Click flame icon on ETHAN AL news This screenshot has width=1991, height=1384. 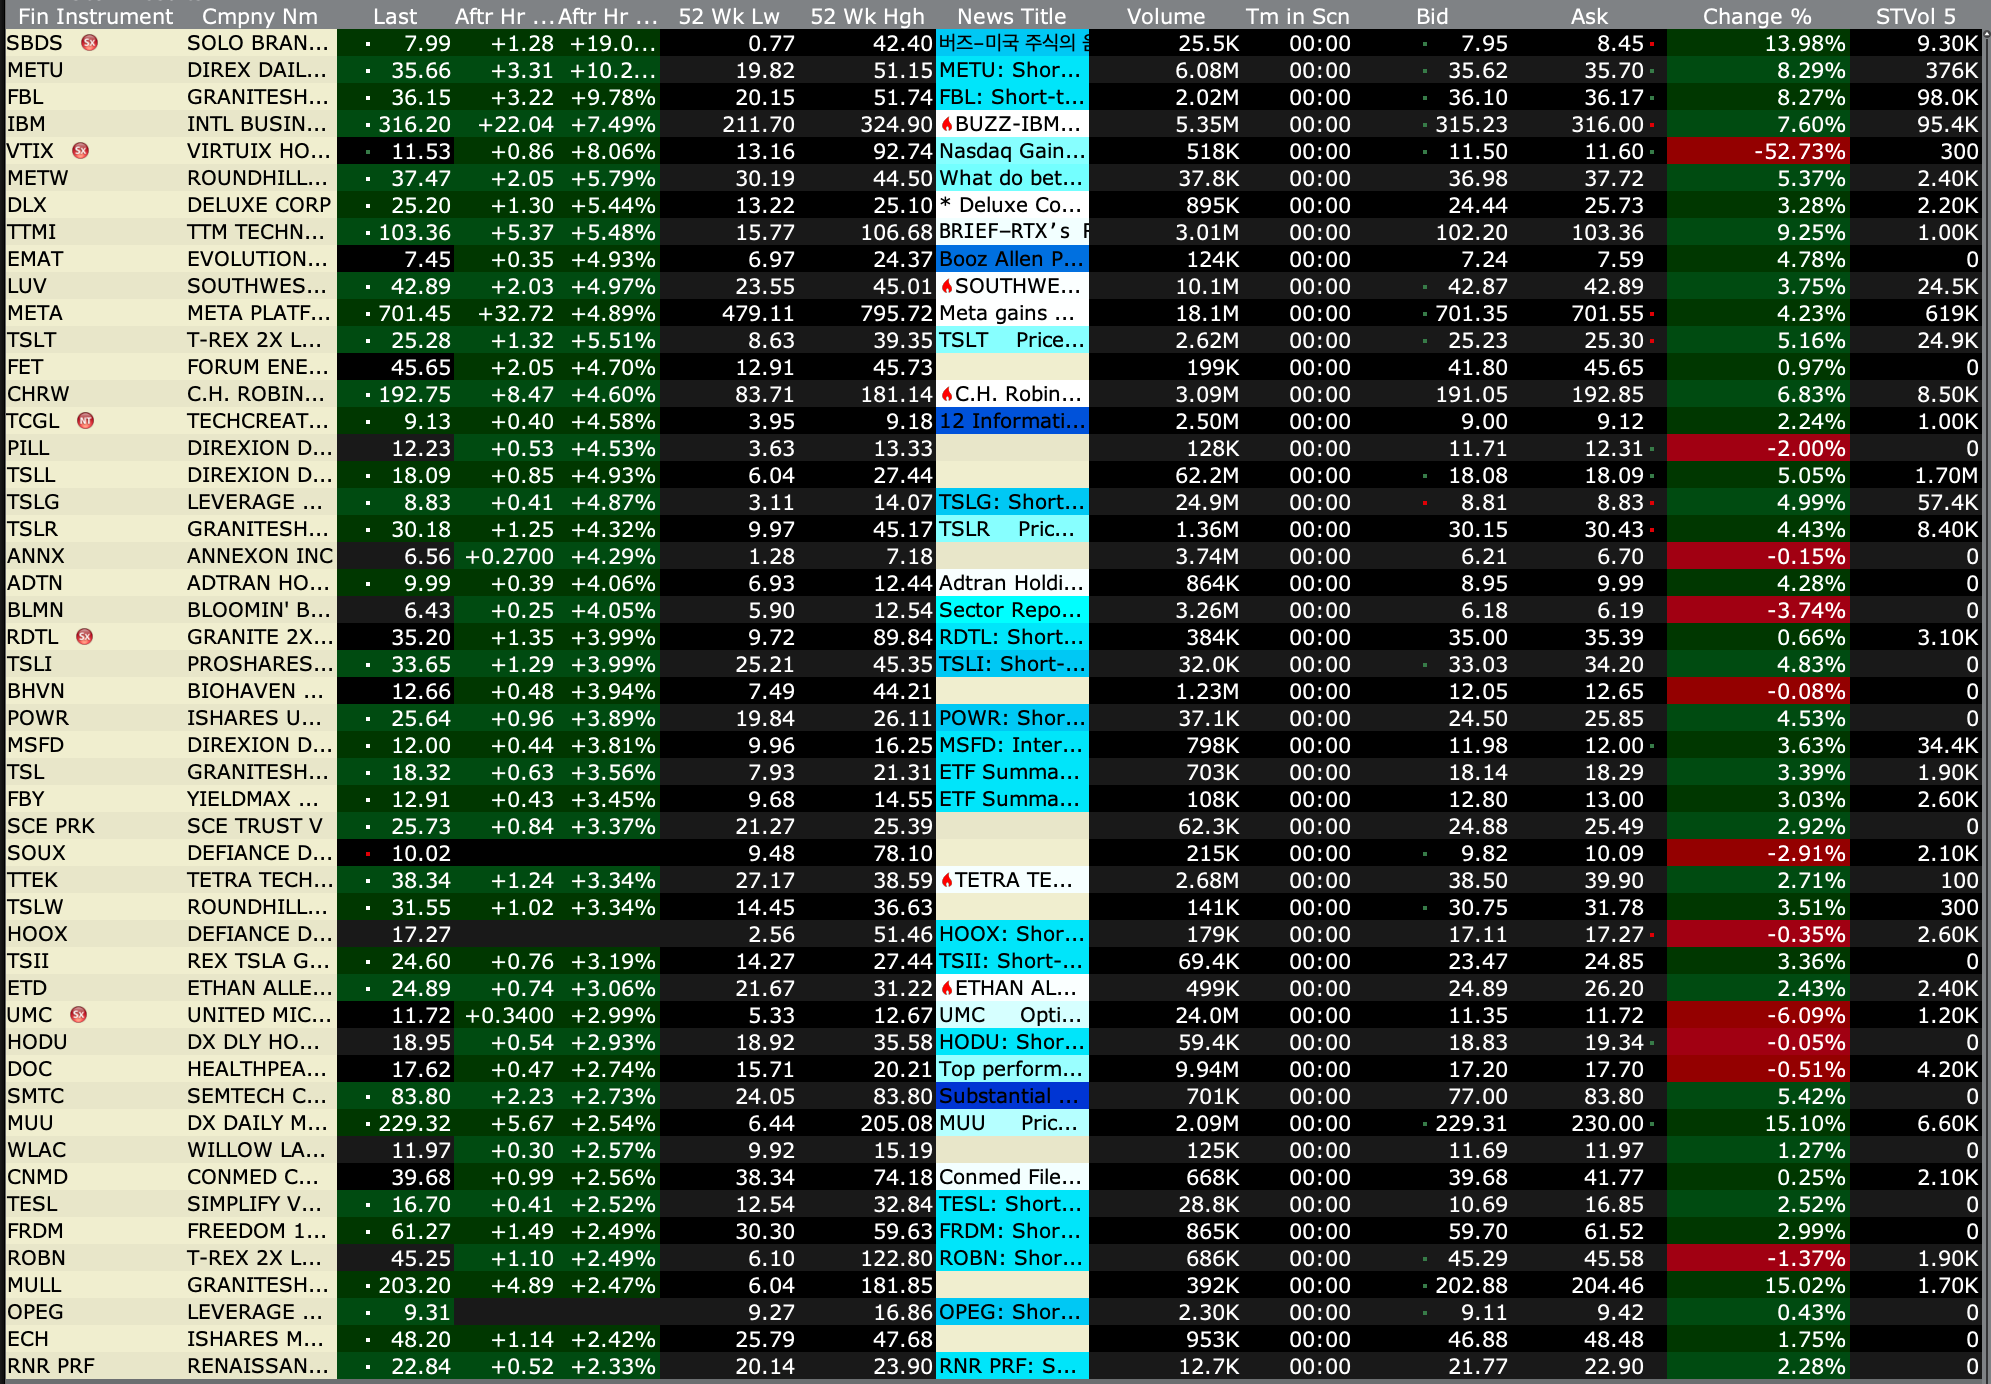[x=946, y=989]
